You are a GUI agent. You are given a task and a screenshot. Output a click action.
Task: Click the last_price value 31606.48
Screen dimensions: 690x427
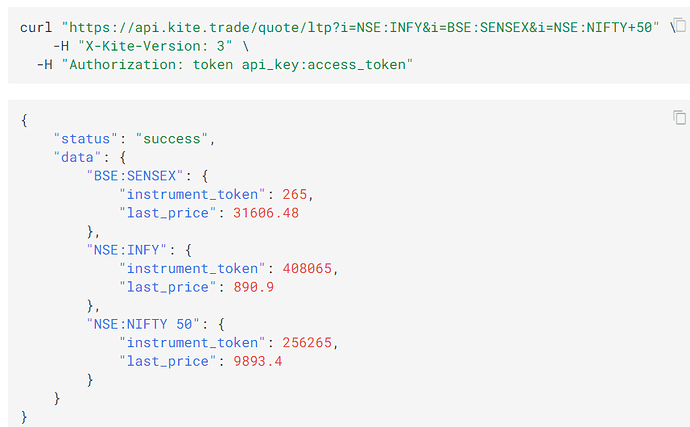point(266,213)
